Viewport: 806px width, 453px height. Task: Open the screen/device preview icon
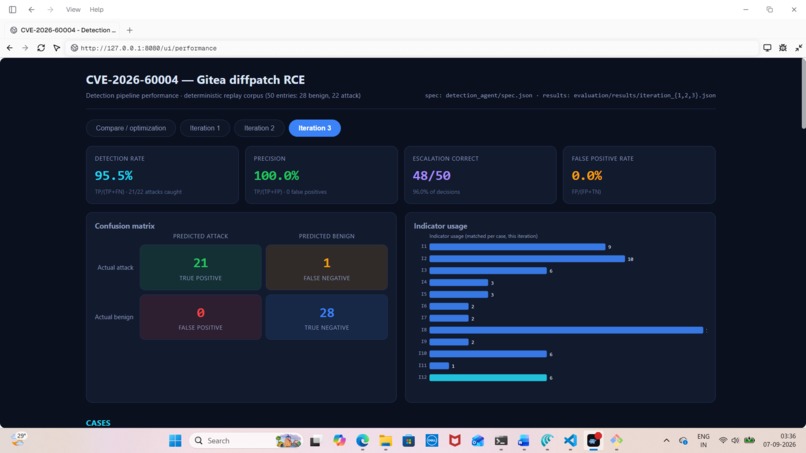767,48
